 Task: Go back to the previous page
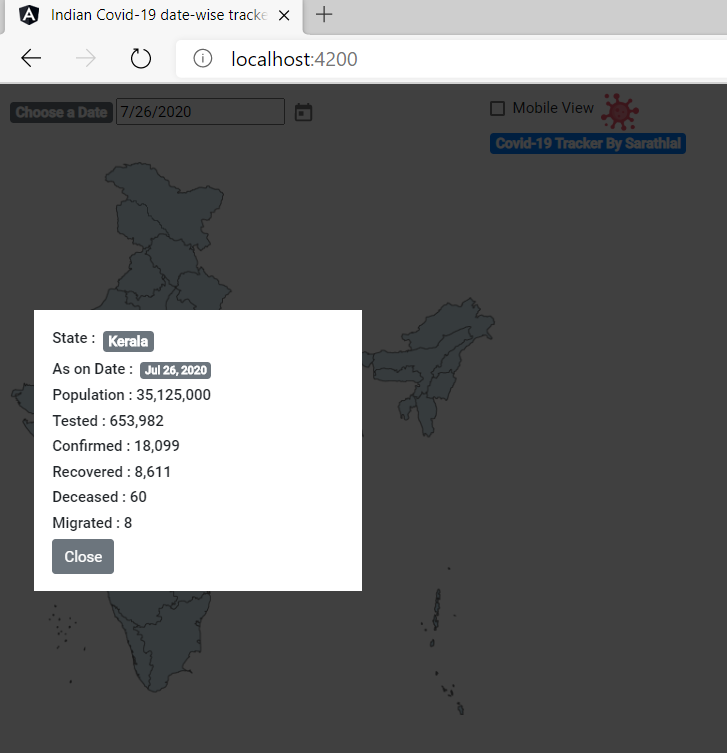pyautogui.click(x=31, y=59)
